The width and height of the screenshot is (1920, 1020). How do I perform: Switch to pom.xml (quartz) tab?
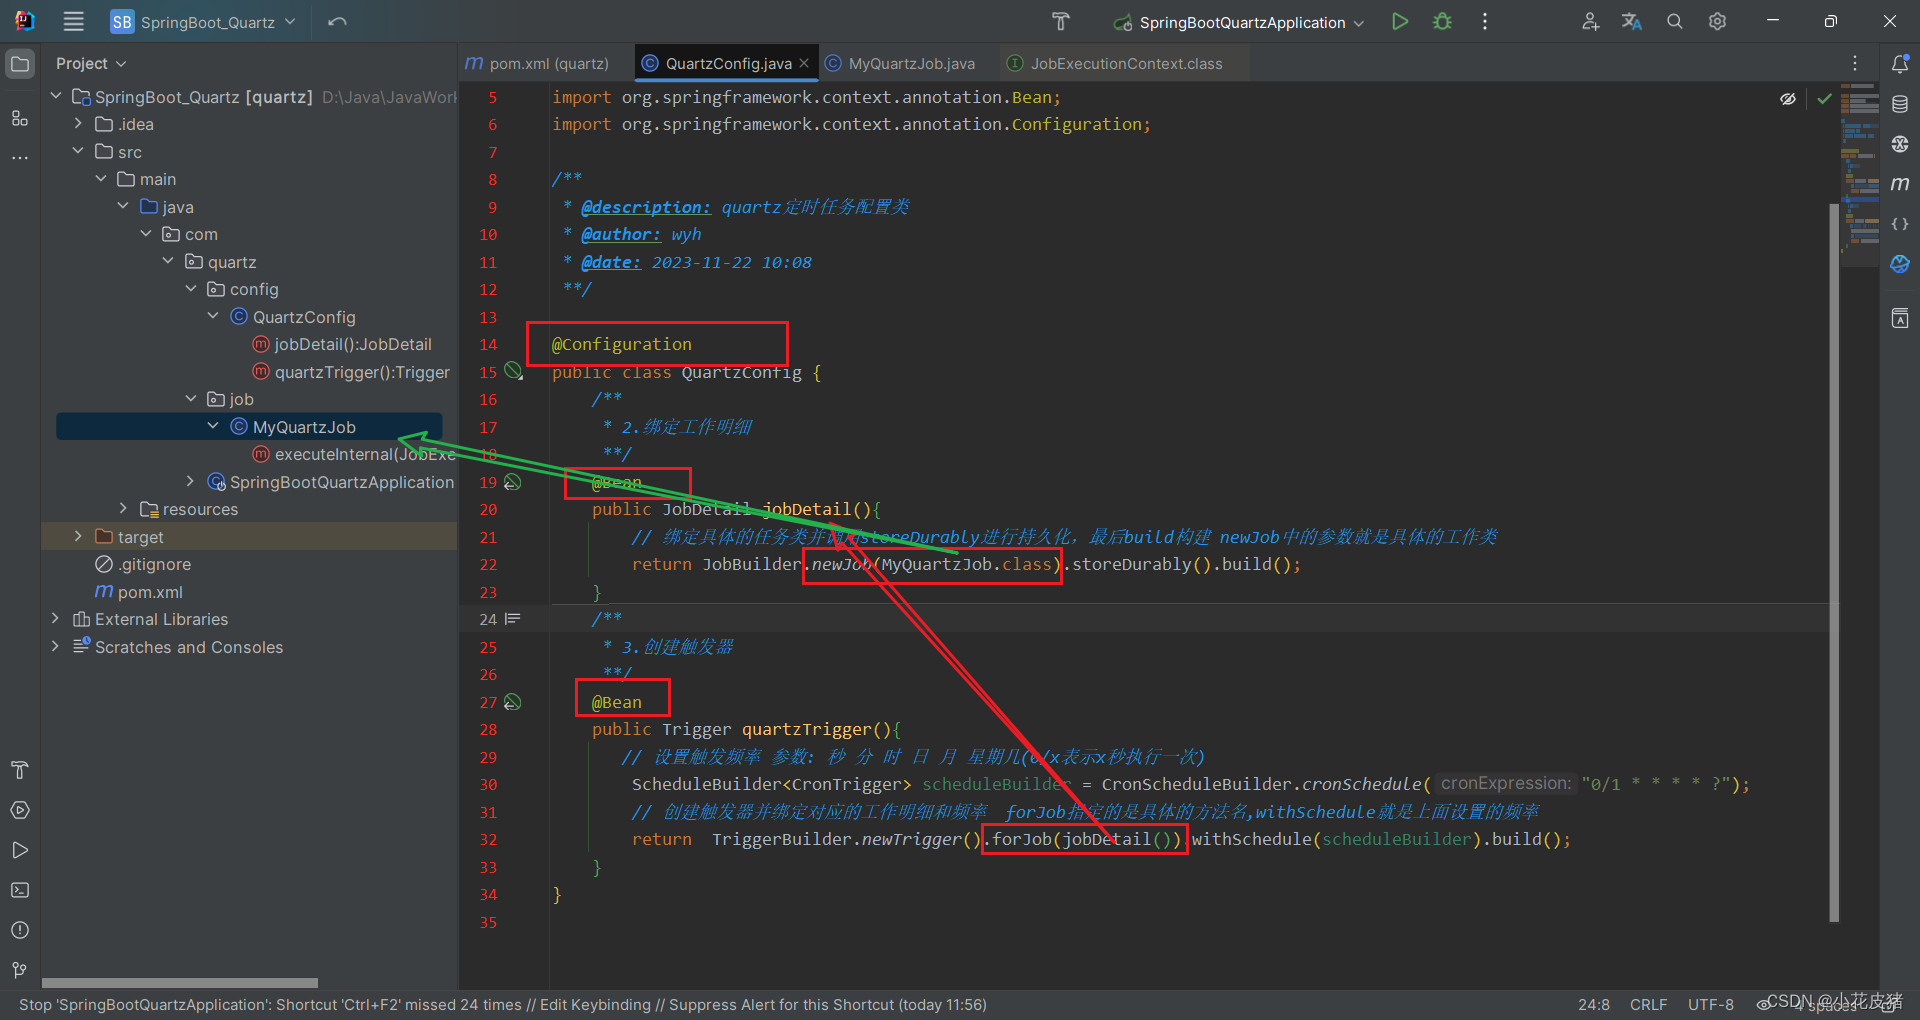[x=537, y=63]
